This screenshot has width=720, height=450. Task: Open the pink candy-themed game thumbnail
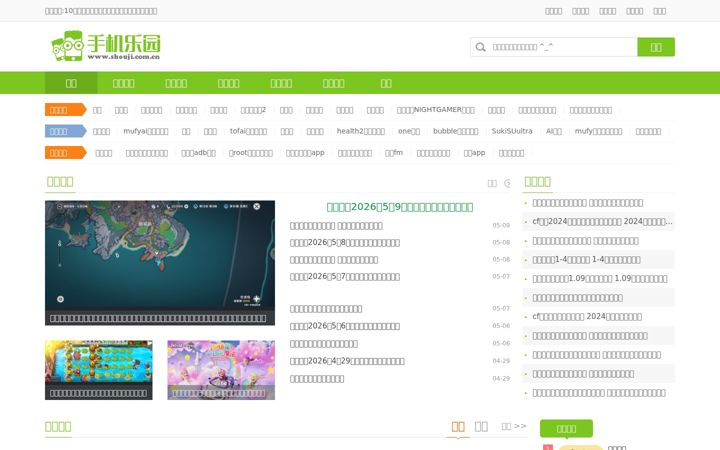click(221, 370)
